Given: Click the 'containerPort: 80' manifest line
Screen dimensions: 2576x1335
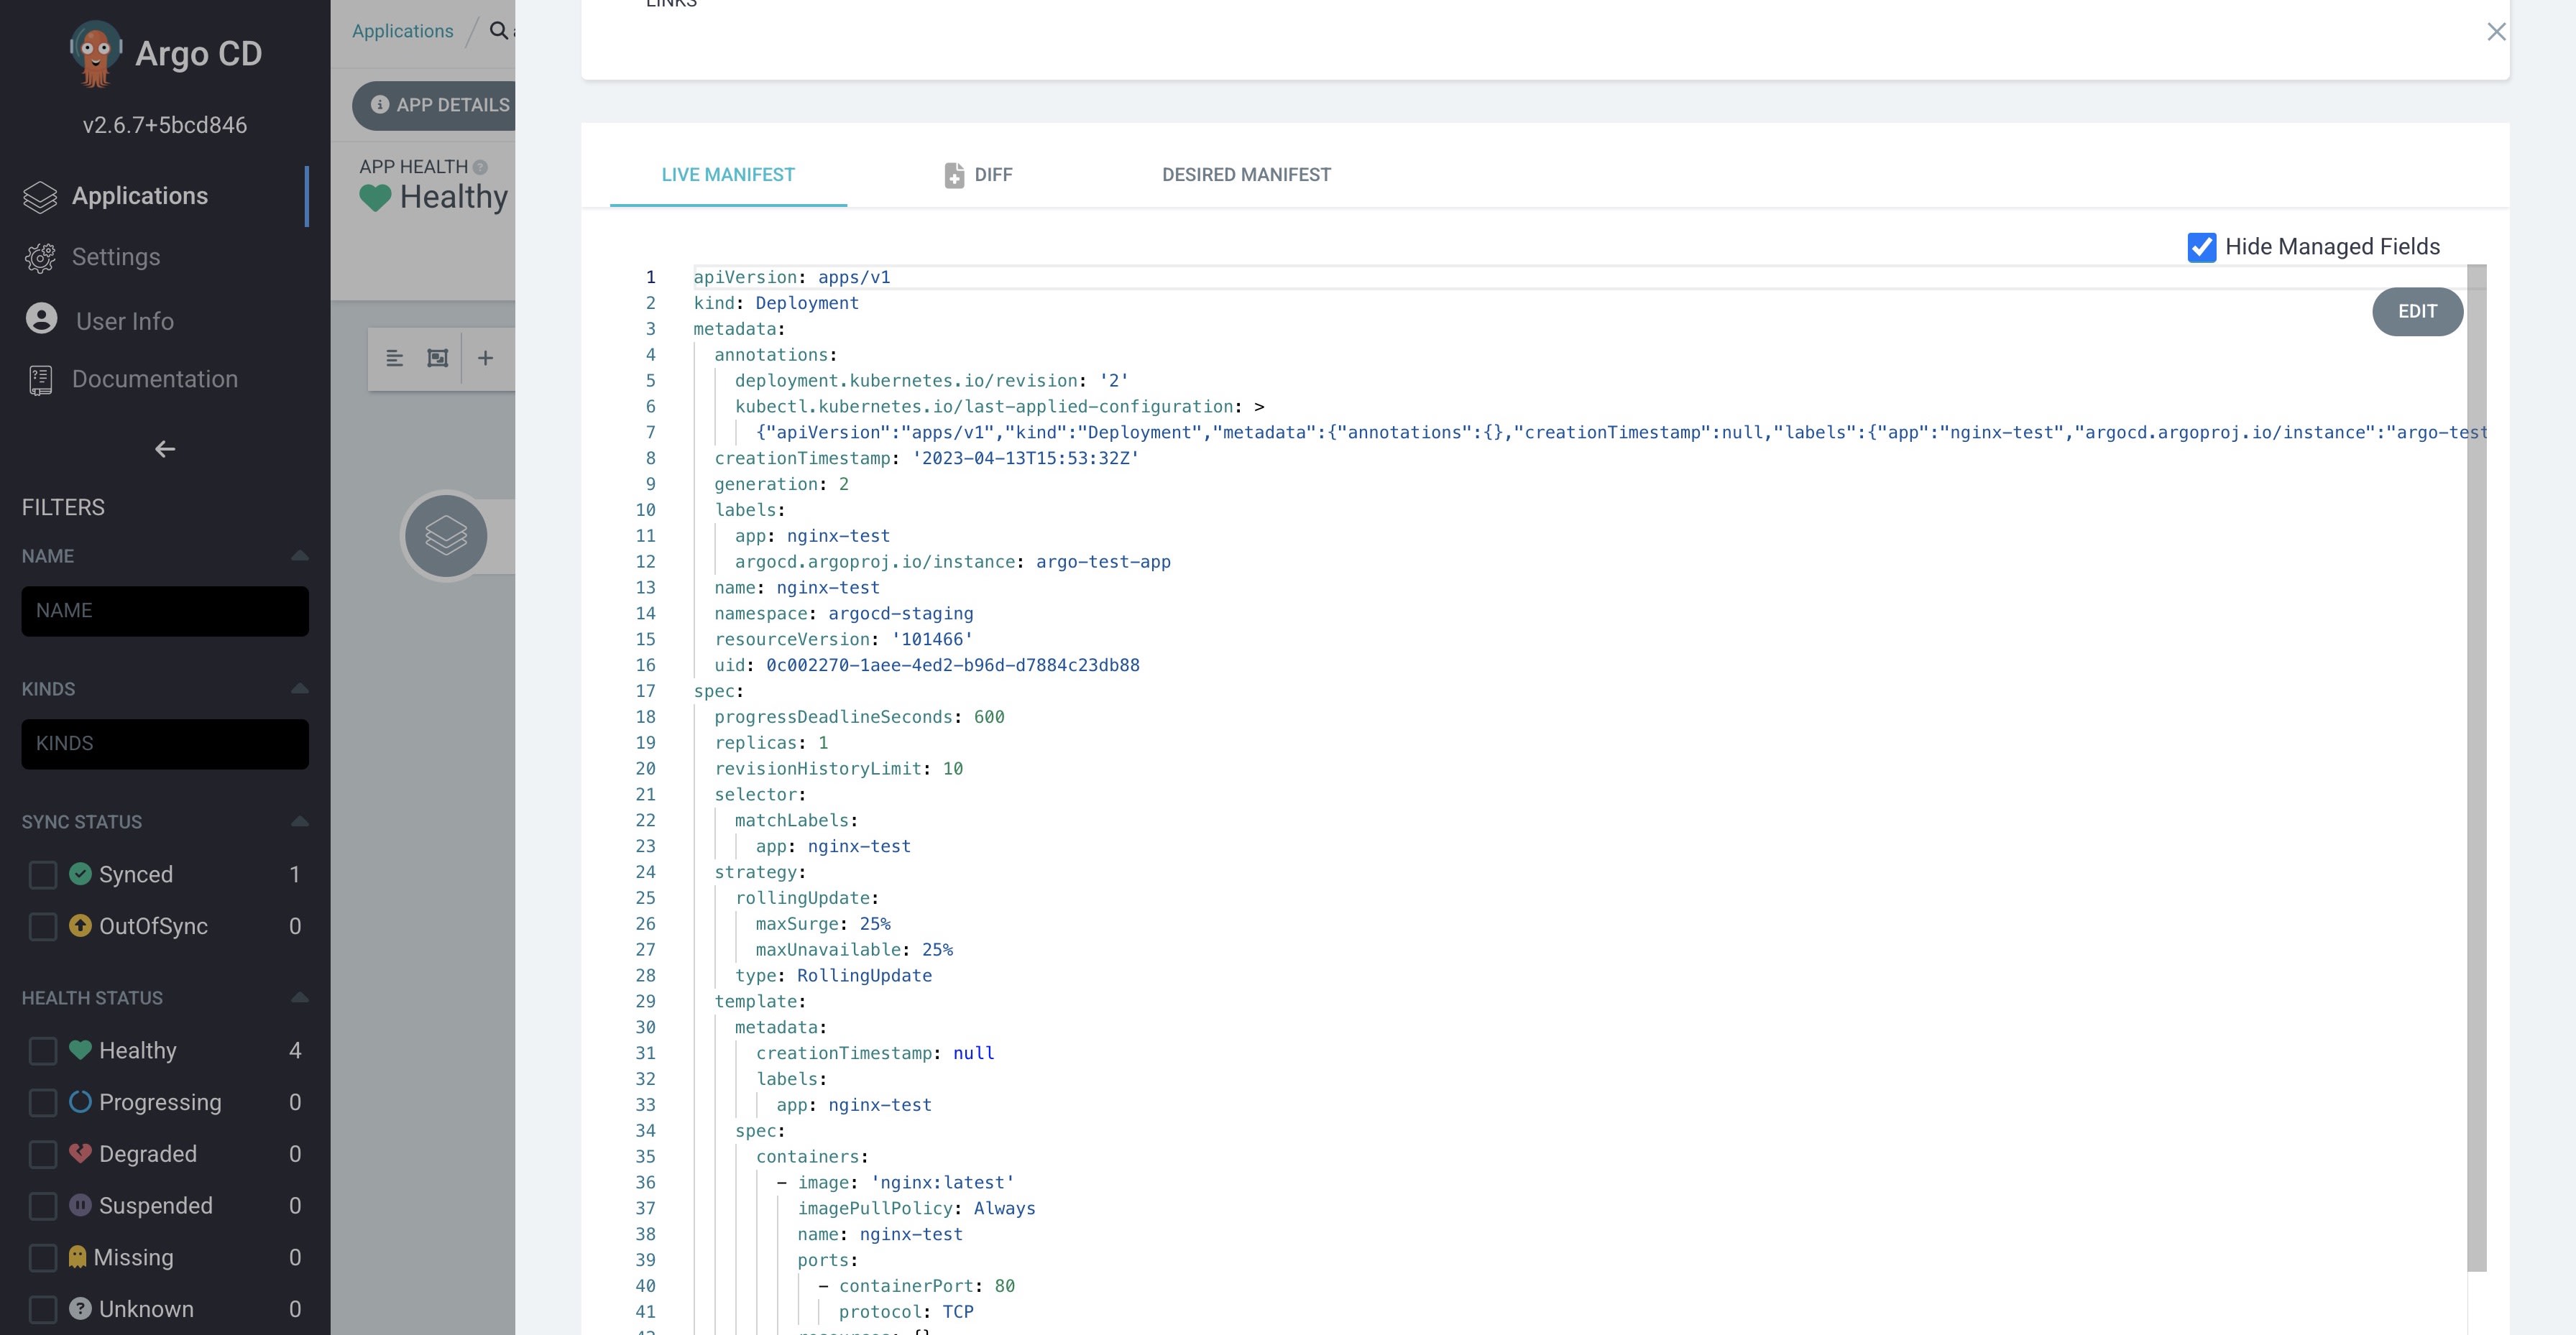Looking at the screenshot, I should (916, 1286).
